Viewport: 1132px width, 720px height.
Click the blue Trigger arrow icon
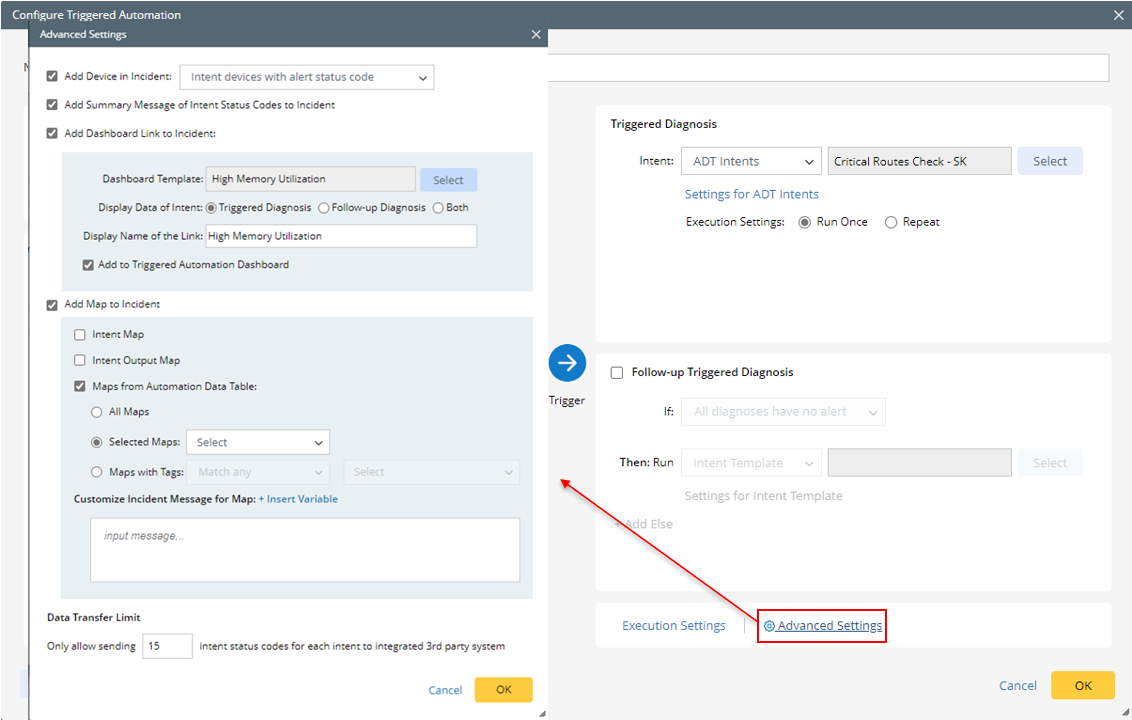(567, 364)
